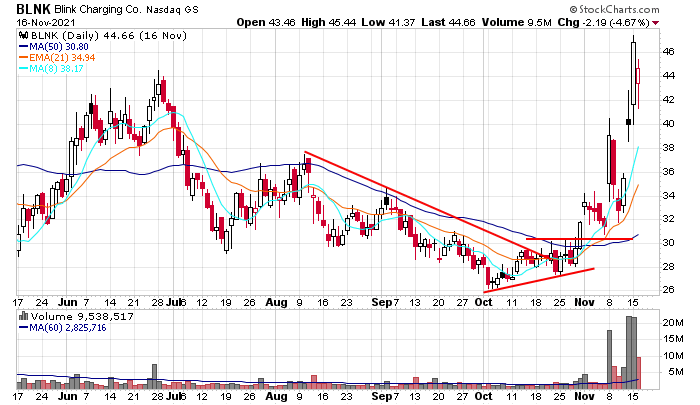Click the Volume 9.5M header value

click(x=517, y=22)
